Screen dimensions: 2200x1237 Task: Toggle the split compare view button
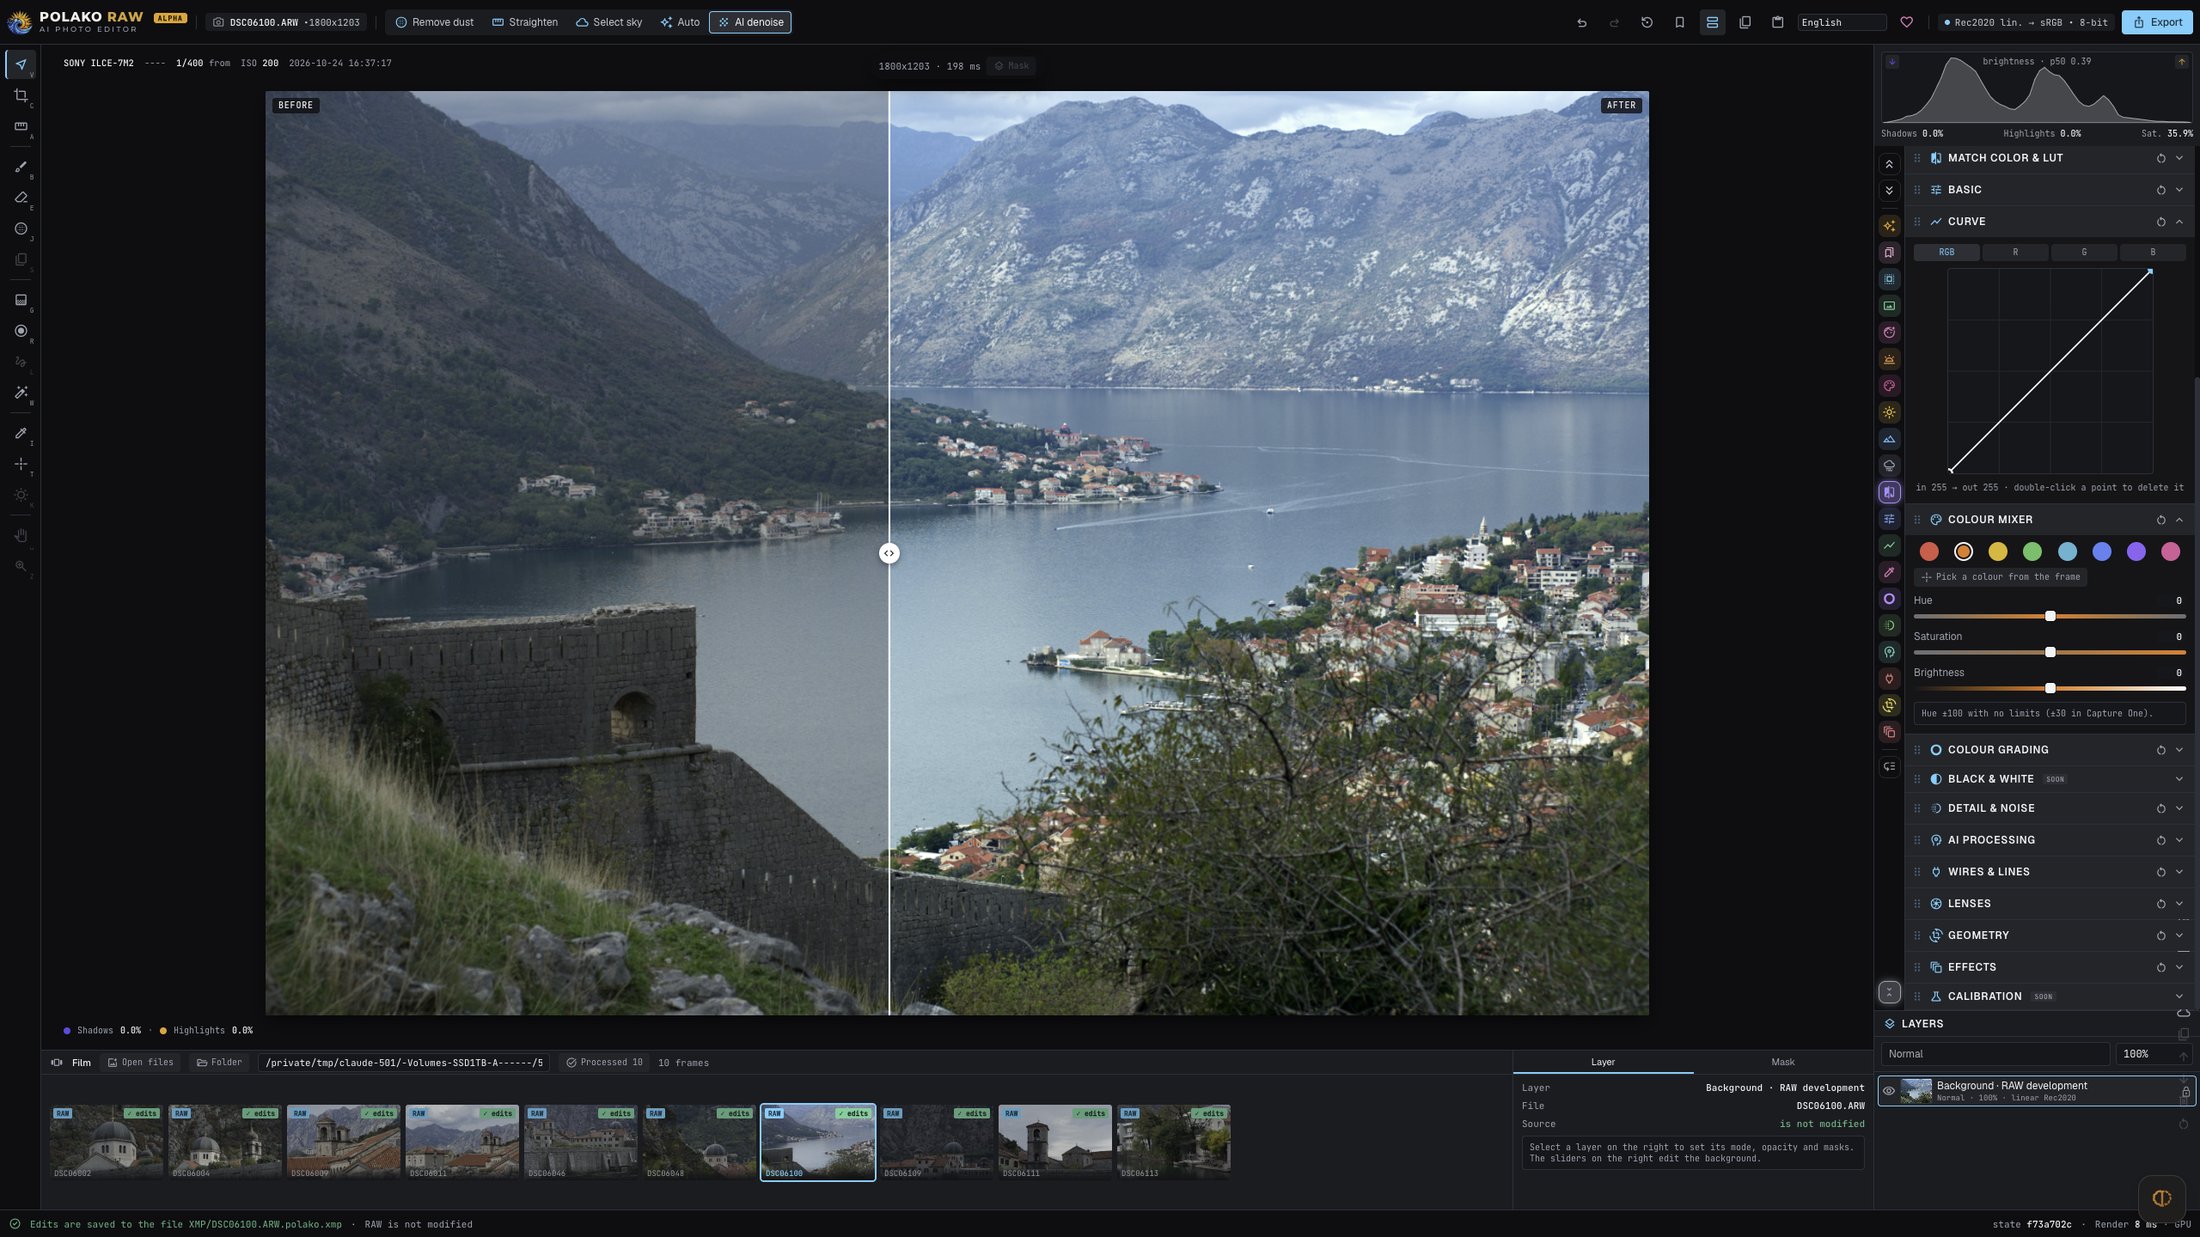pyautogui.click(x=1712, y=22)
